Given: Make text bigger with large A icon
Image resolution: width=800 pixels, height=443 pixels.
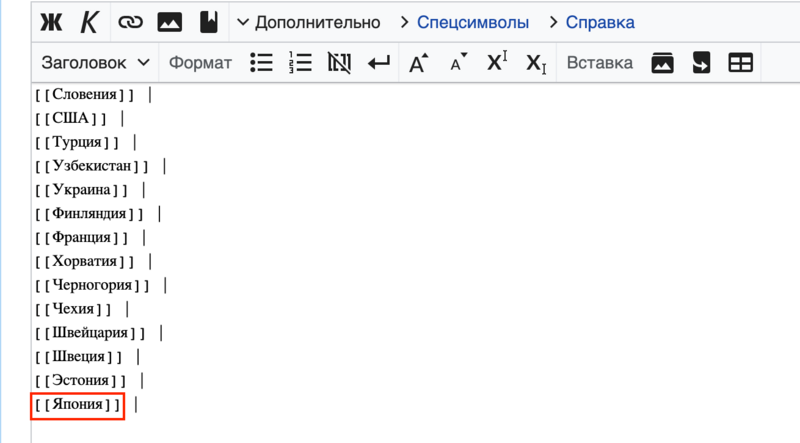Looking at the screenshot, I should pos(419,63).
